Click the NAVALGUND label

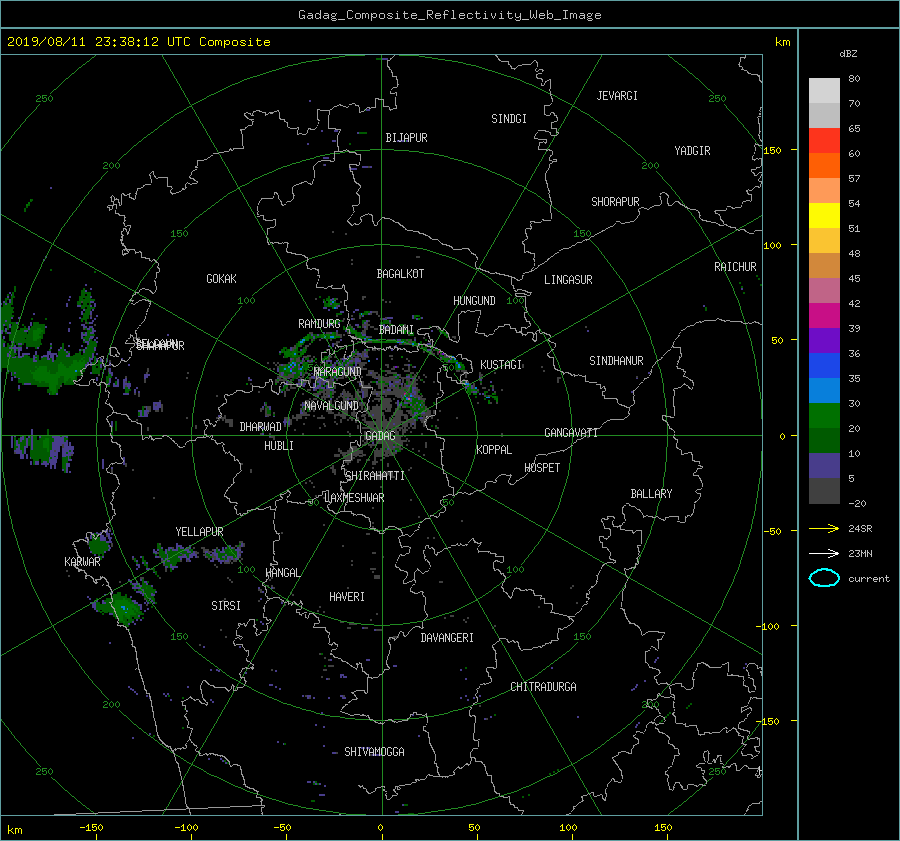coord(332,406)
